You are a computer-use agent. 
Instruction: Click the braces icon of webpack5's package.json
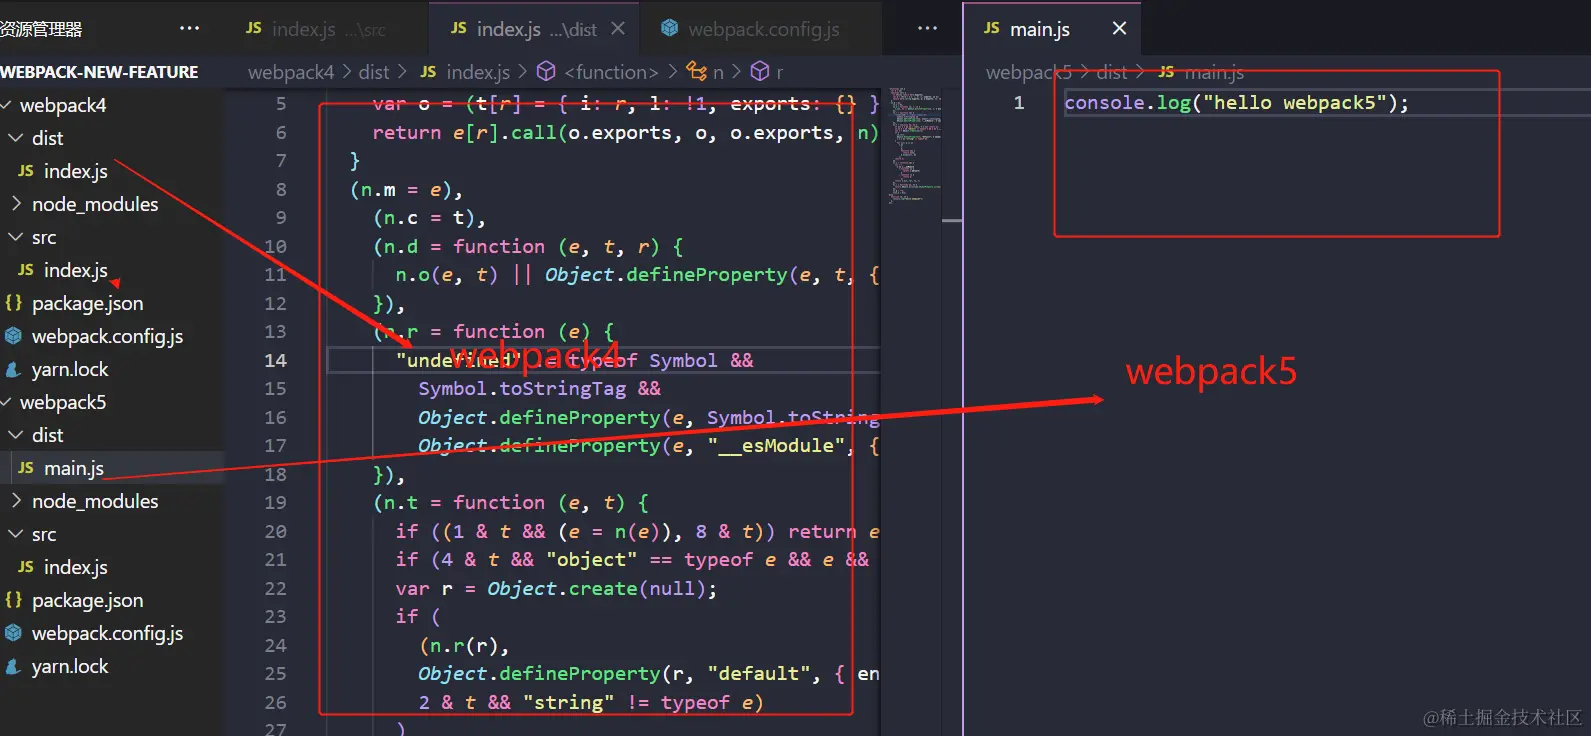13,600
